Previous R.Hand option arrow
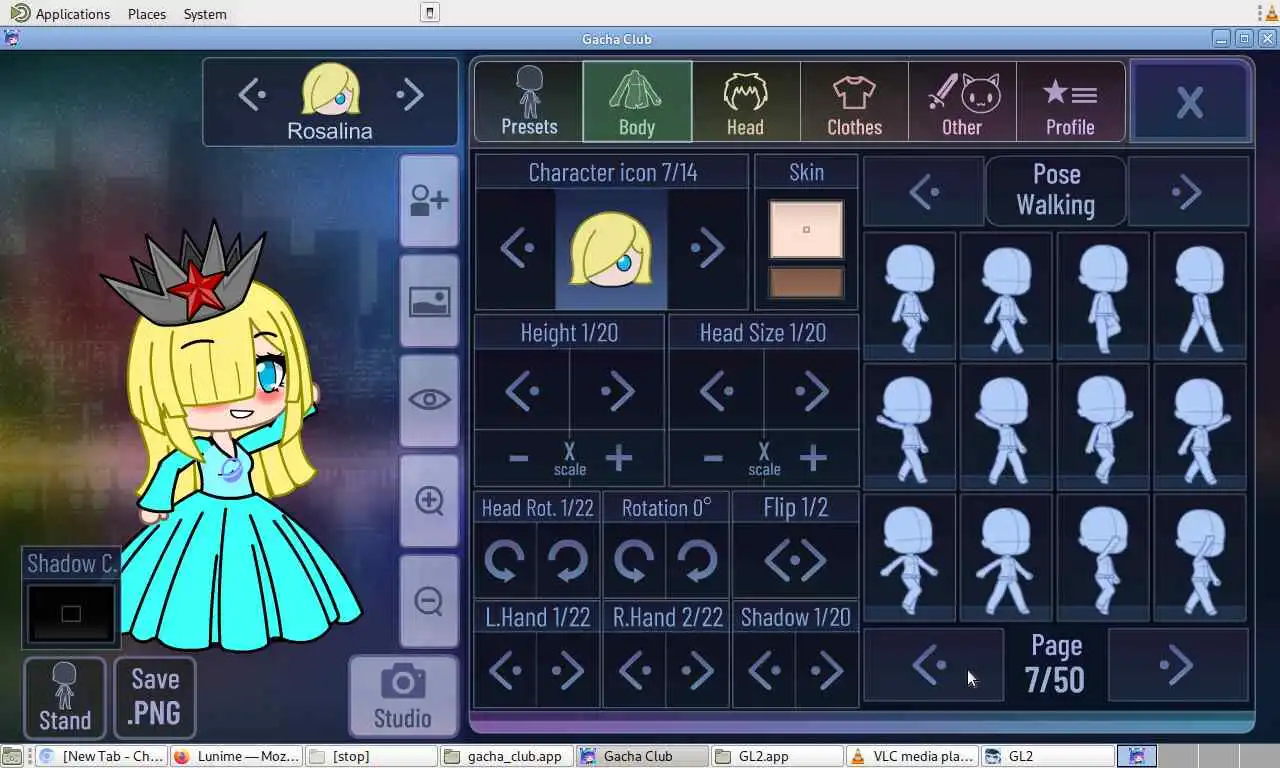 coord(634,671)
